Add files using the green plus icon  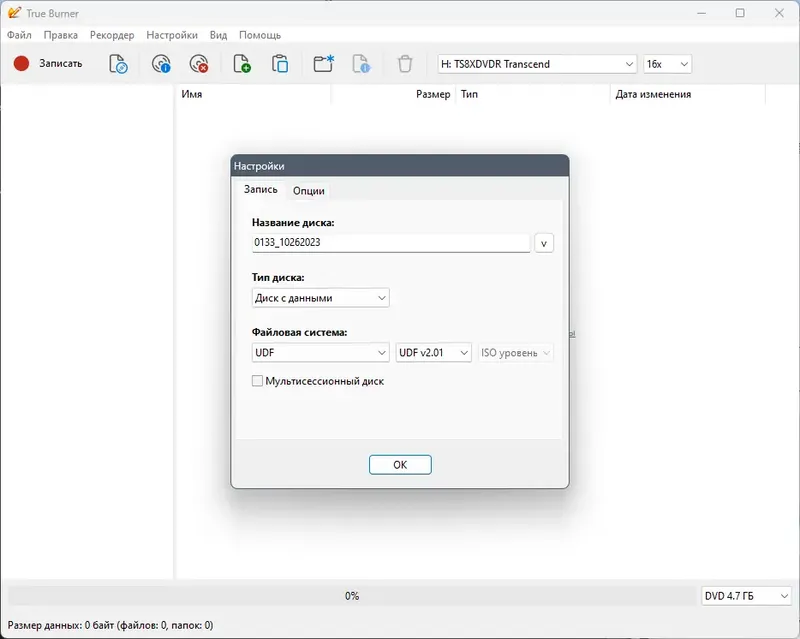pyautogui.click(x=242, y=62)
